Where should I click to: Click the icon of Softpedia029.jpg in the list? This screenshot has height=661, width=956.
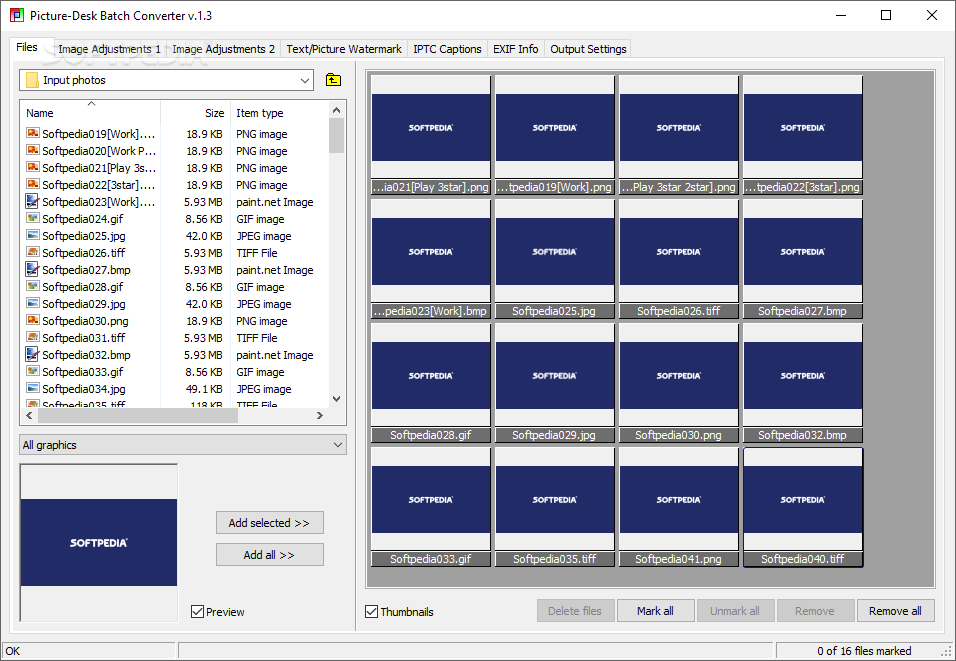(x=32, y=303)
